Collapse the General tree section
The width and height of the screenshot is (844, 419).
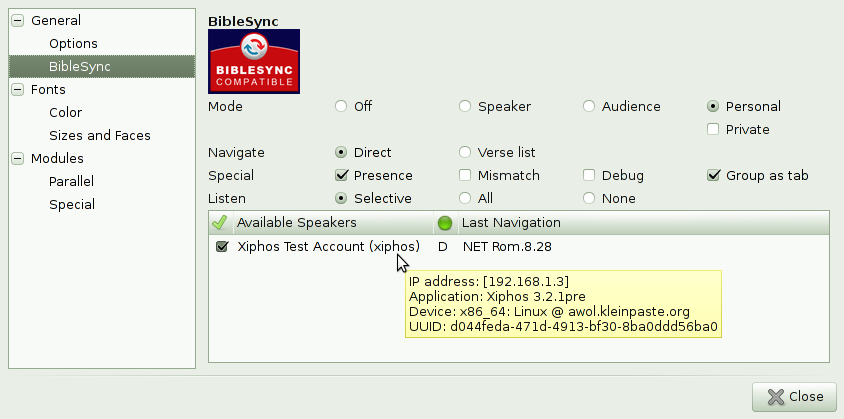click(18, 20)
